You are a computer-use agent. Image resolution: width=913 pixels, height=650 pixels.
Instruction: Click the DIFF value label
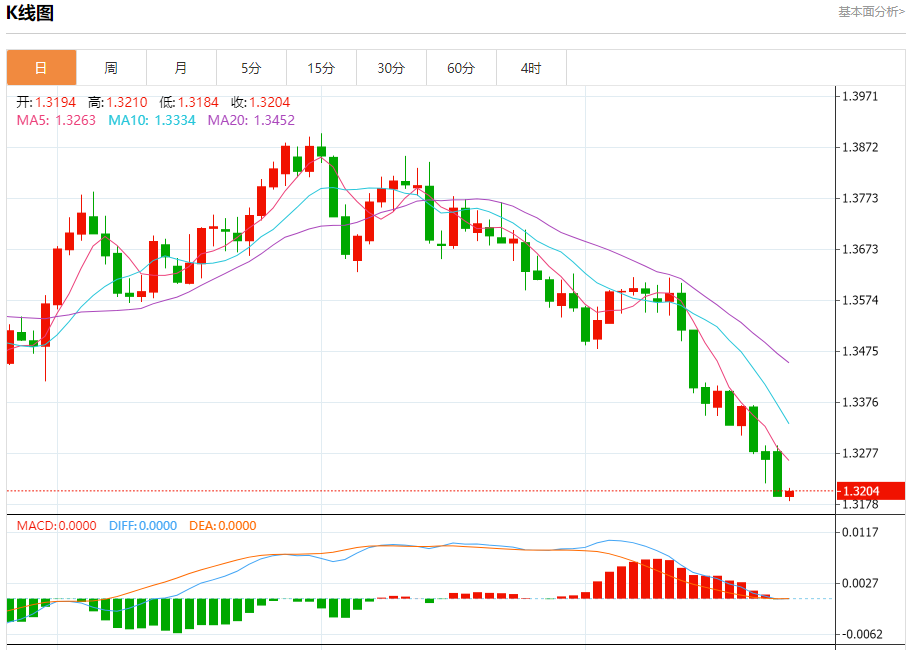point(142,526)
